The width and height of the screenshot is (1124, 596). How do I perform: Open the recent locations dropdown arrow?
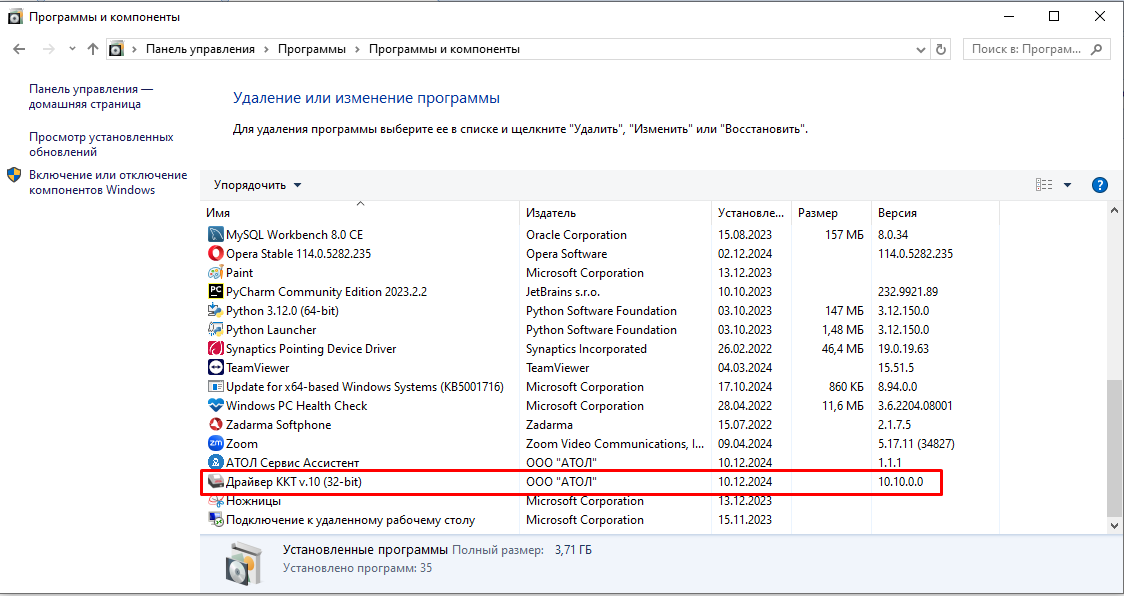click(72, 49)
